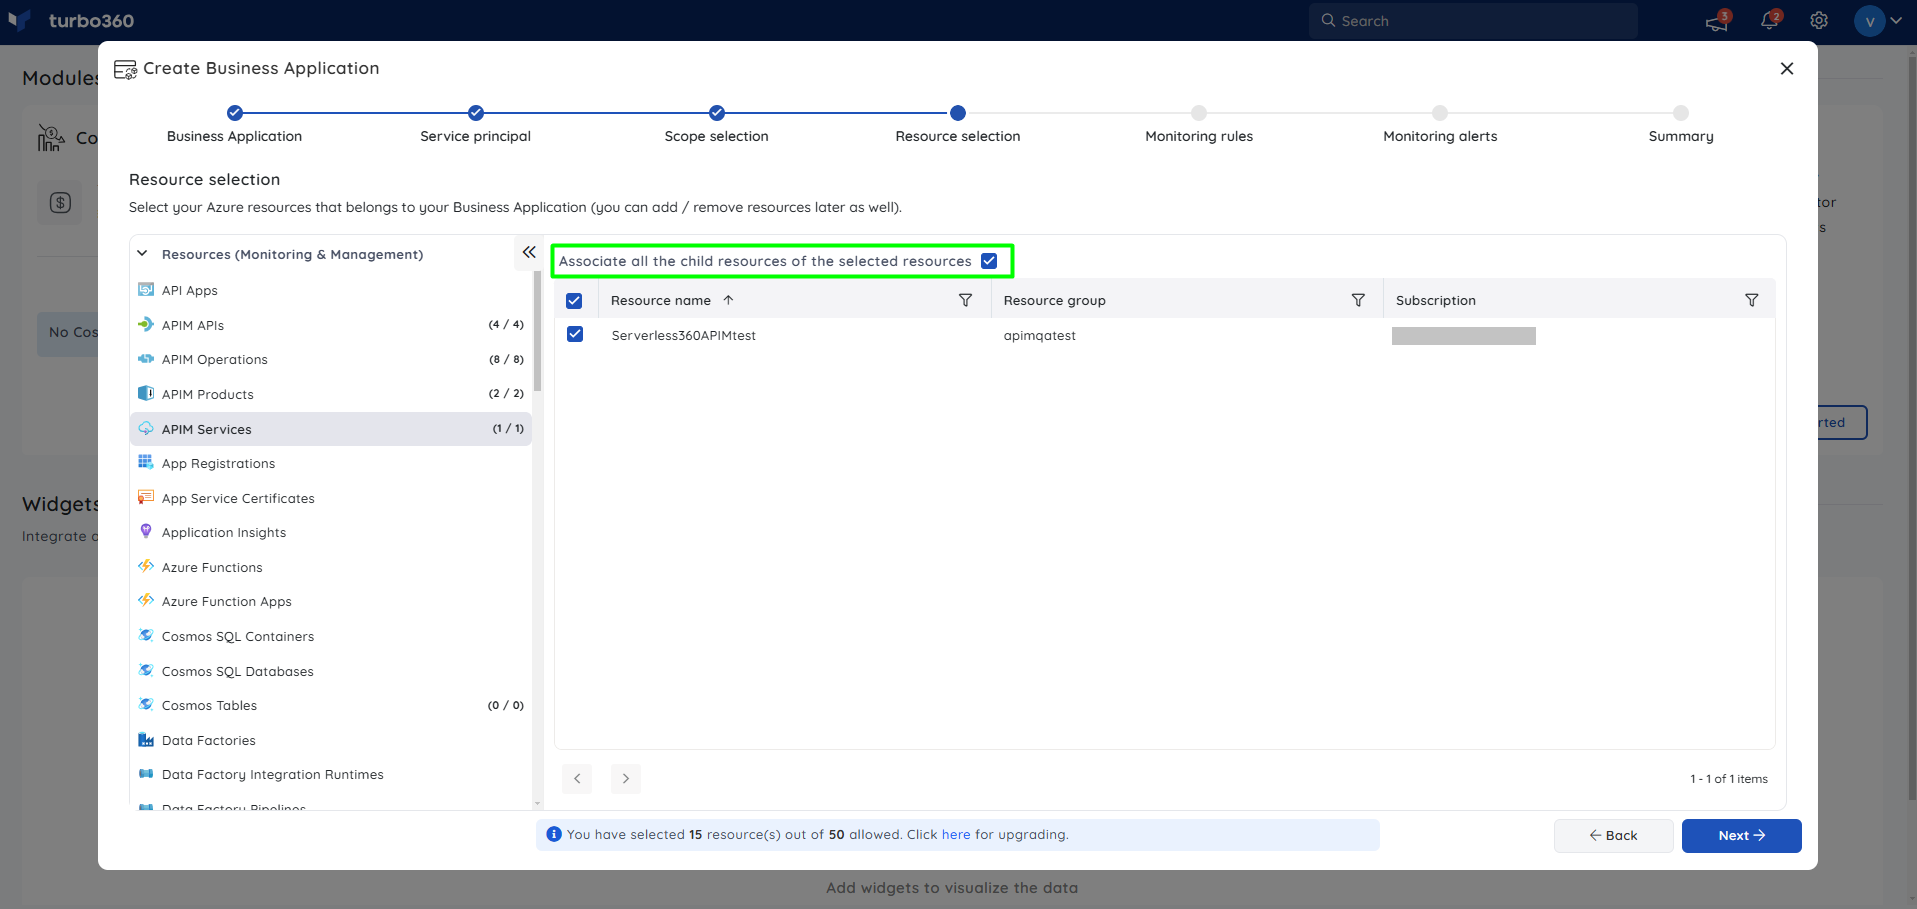Image resolution: width=1917 pixels, height=909 pixels.
Task: Click the APIM APIs icon
Action: click(x=146, y=324)
